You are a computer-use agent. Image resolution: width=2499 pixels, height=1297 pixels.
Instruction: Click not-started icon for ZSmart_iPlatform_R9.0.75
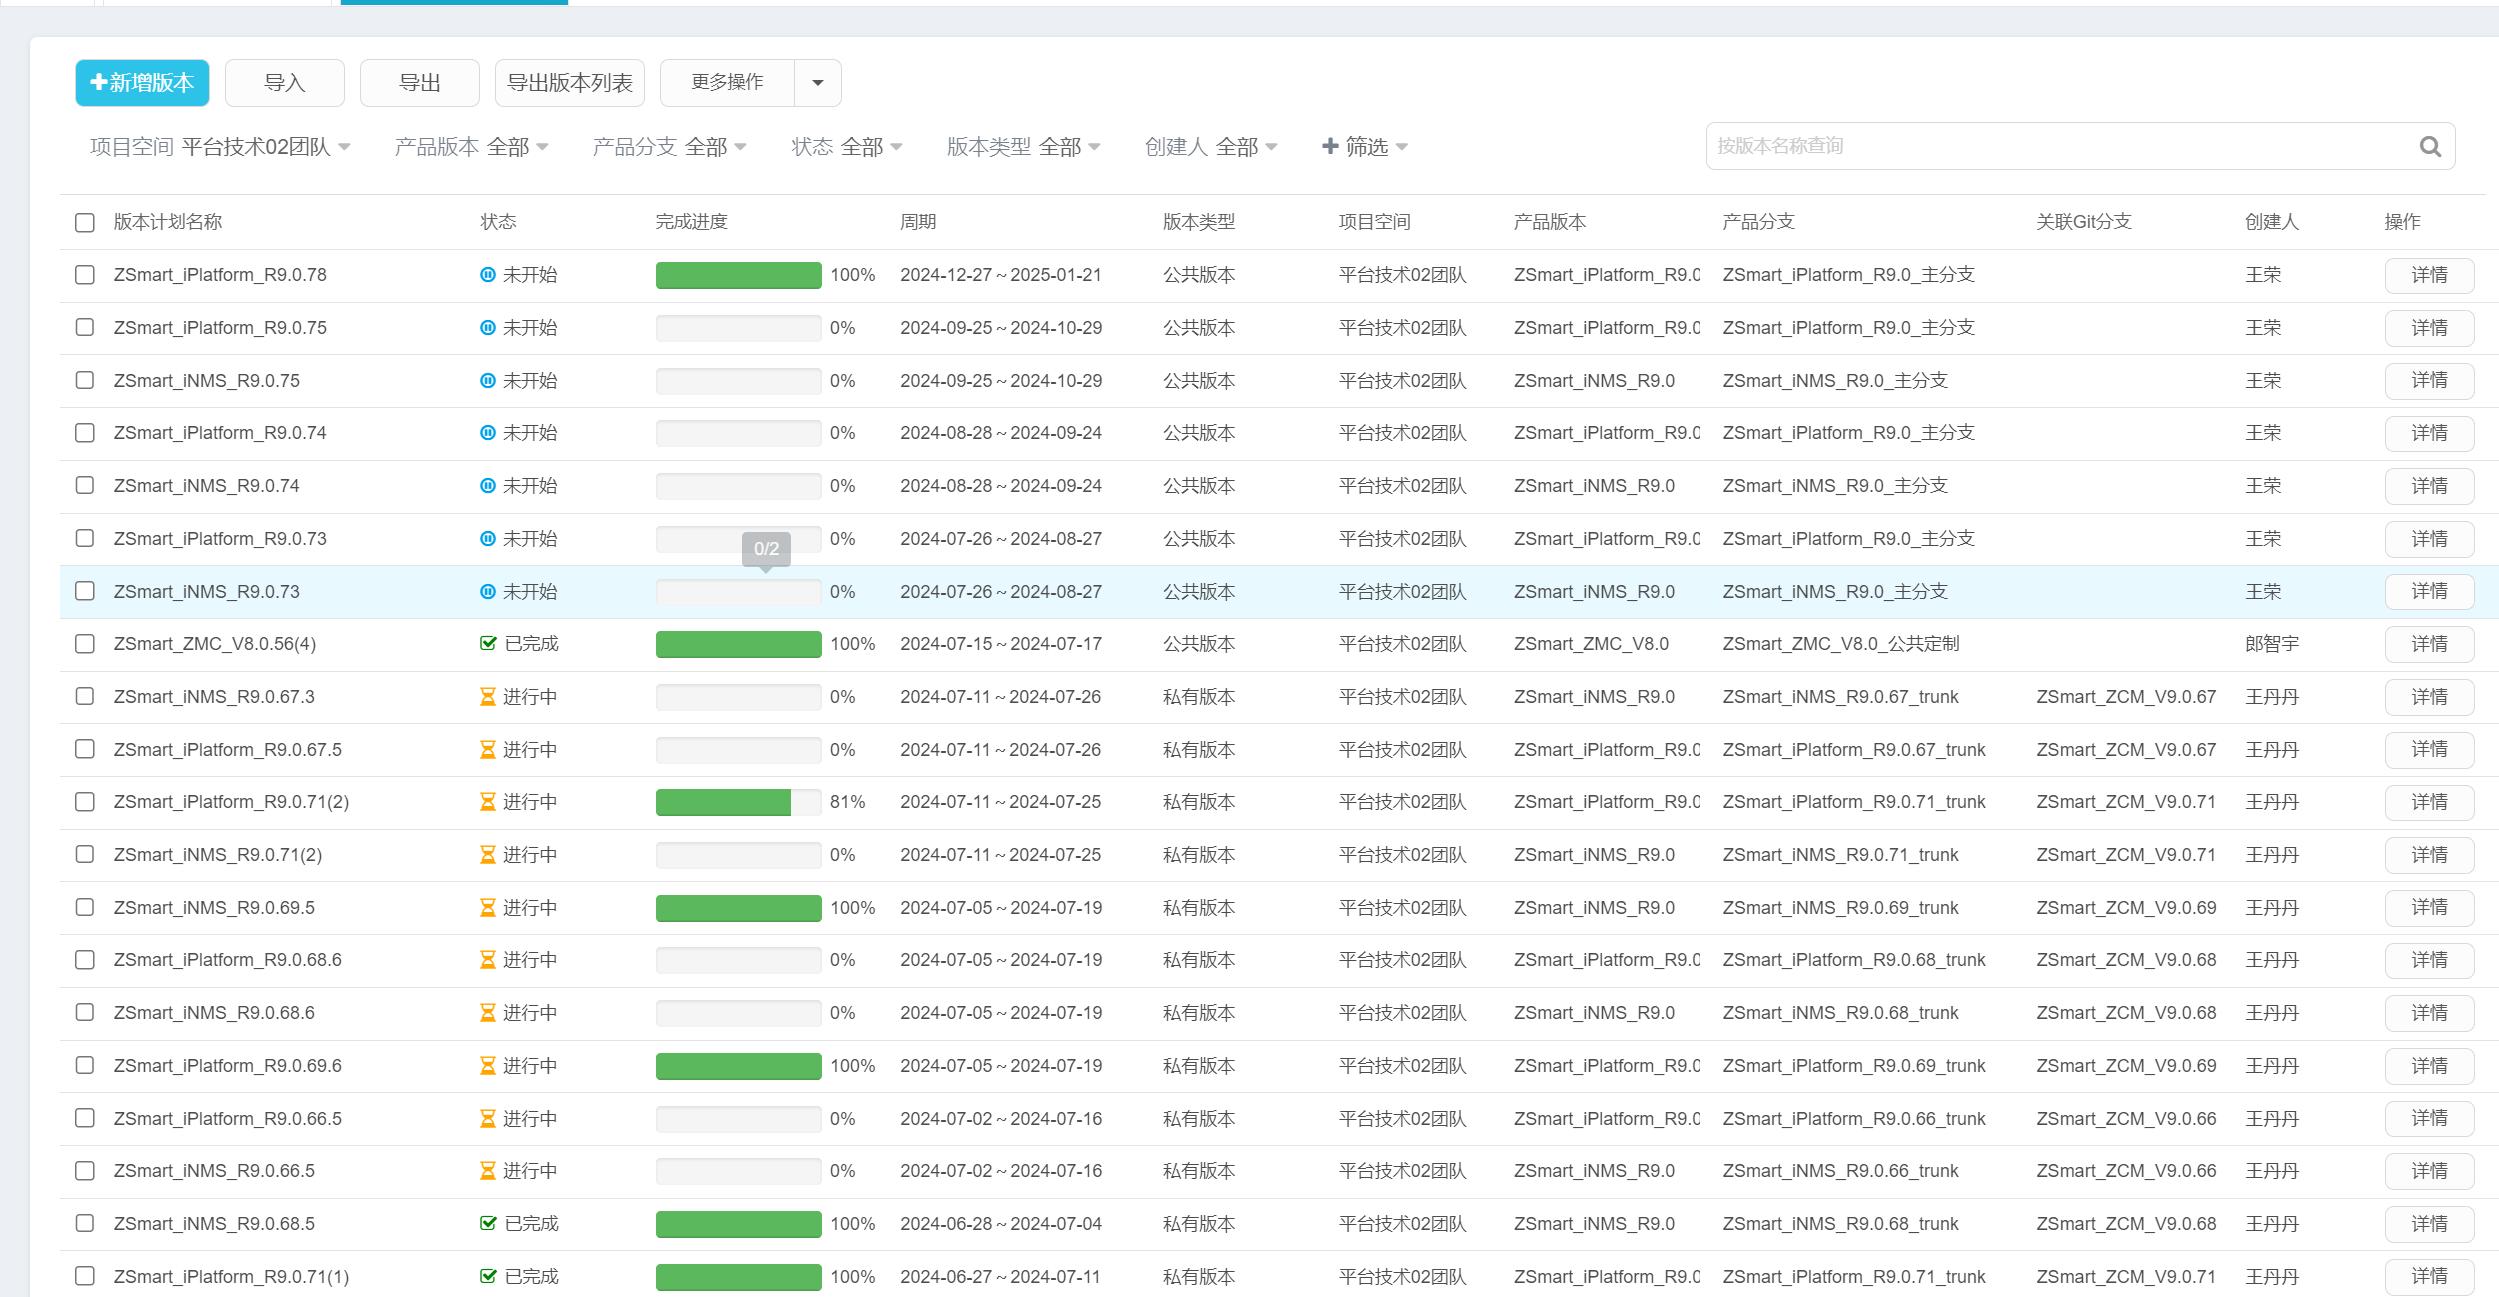[488, 328]
